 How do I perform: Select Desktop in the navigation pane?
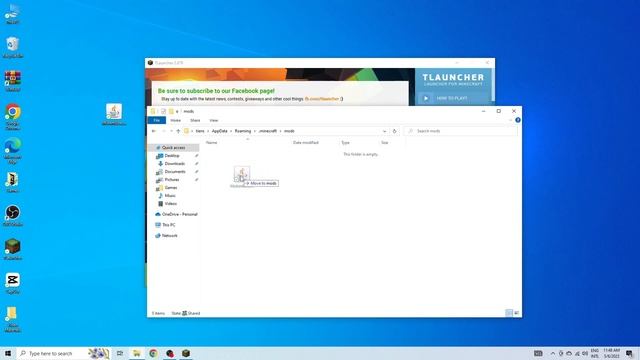172,156
